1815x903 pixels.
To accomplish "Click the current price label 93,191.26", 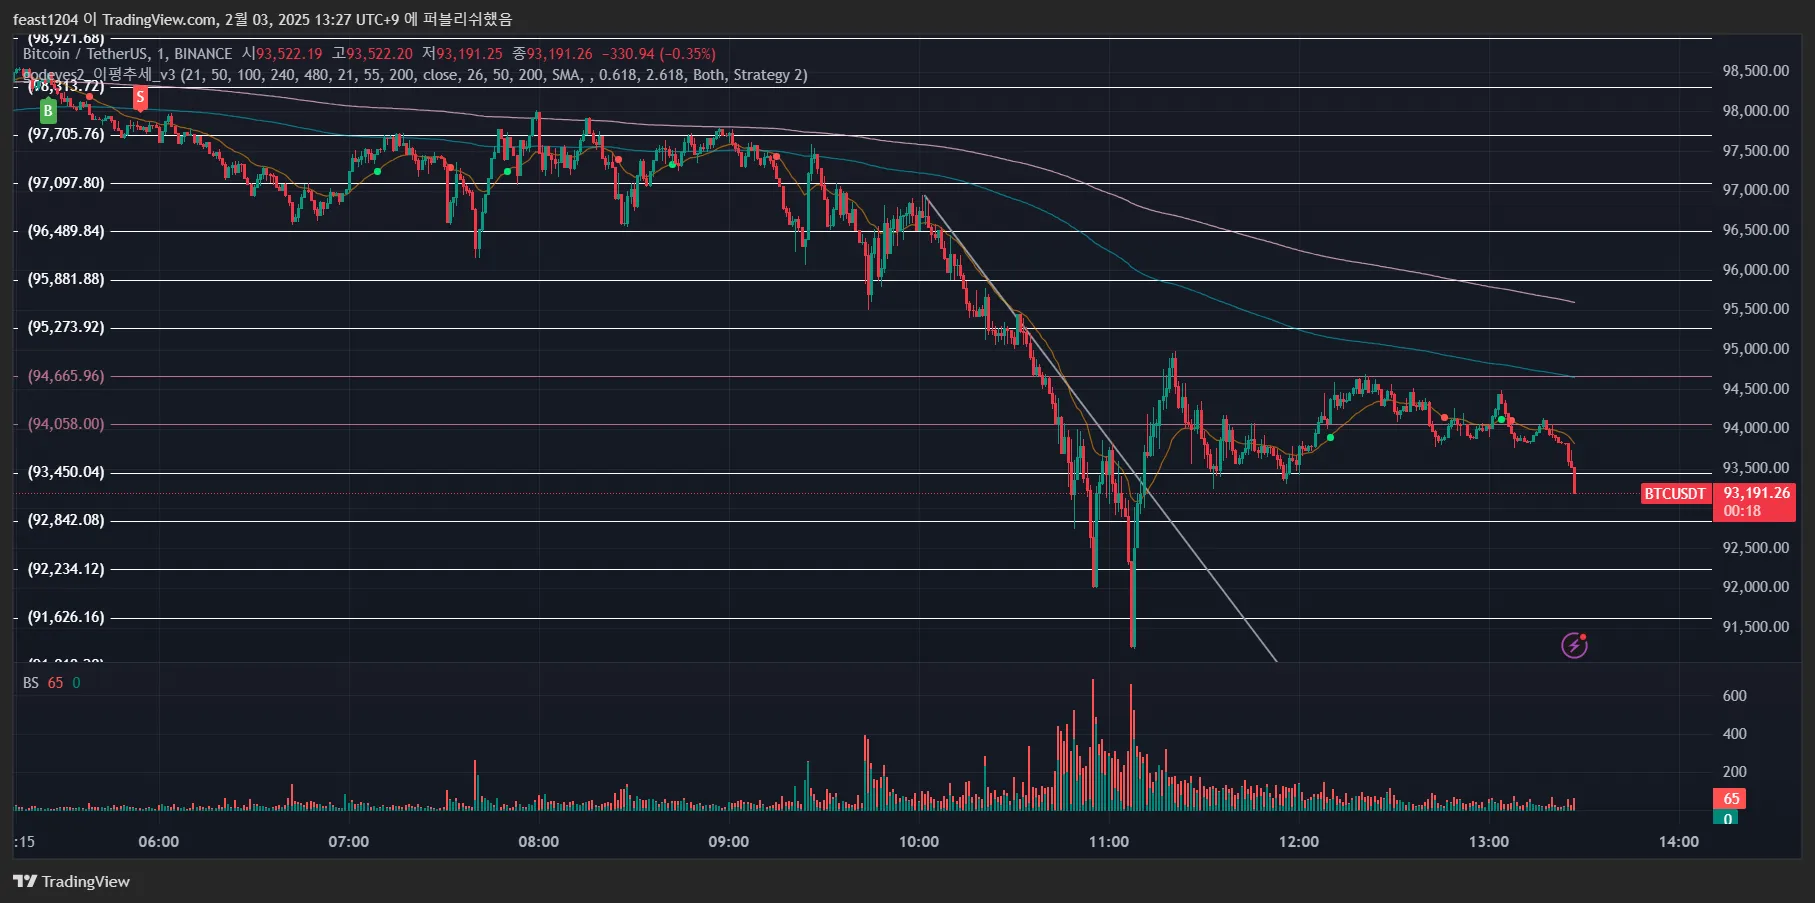I will click(x=1756, y=493).
